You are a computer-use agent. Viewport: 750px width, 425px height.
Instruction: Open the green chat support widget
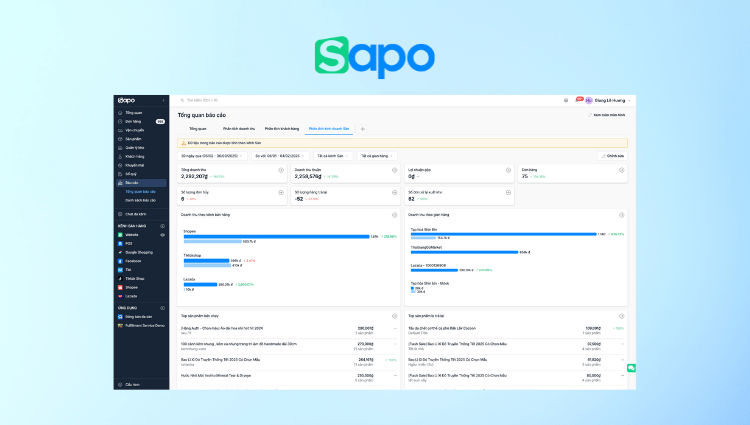click(631, 368)
